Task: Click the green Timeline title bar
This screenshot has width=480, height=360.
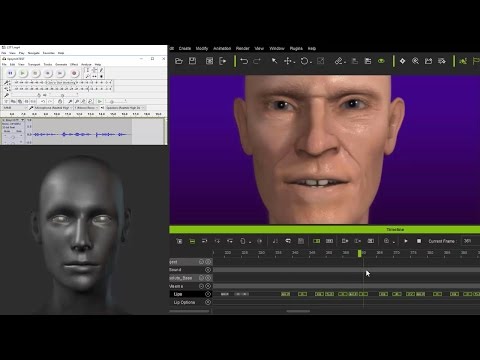Action: 325,229
